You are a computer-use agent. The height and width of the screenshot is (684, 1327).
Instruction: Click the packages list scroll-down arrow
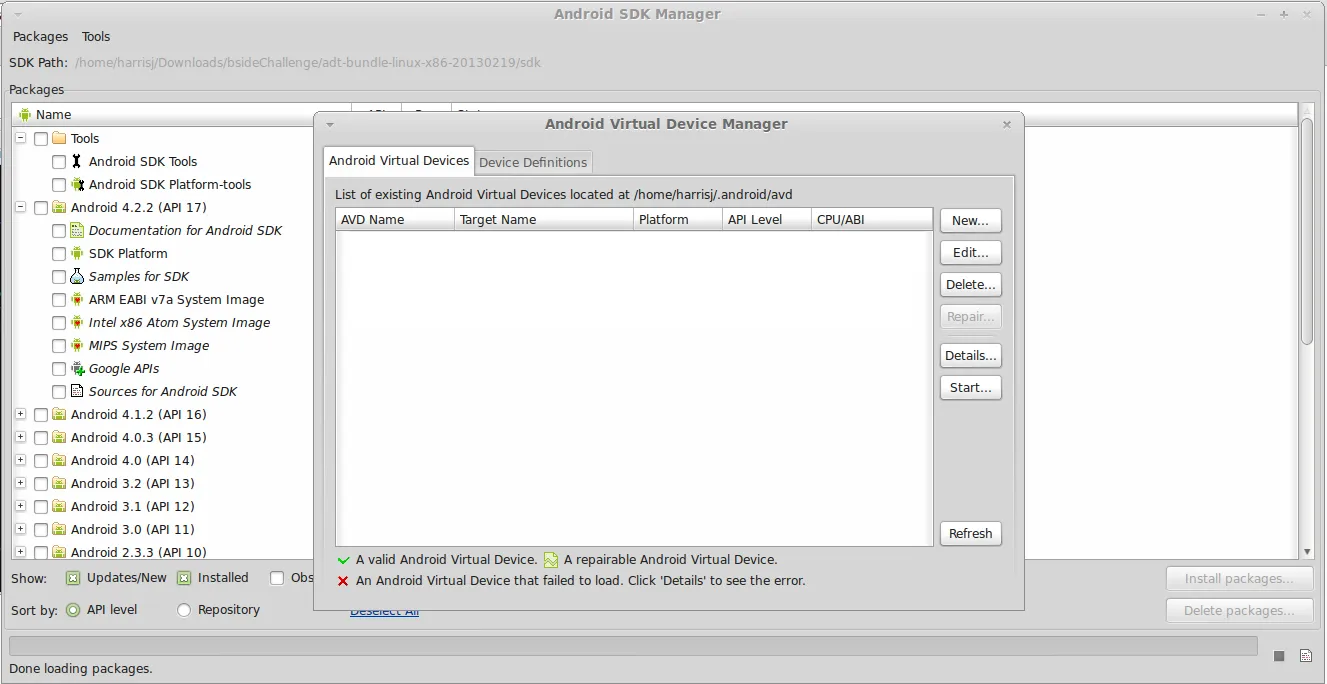[x=1306, y=552]
